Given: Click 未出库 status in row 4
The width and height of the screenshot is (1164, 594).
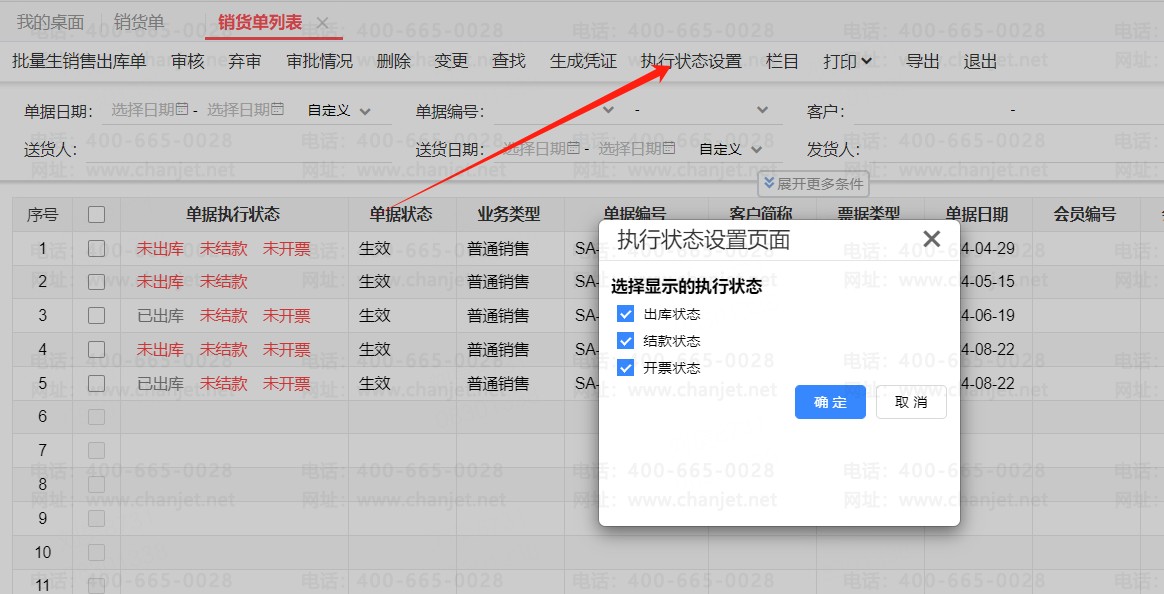Looking at the screenshot, I should point(160,349).
